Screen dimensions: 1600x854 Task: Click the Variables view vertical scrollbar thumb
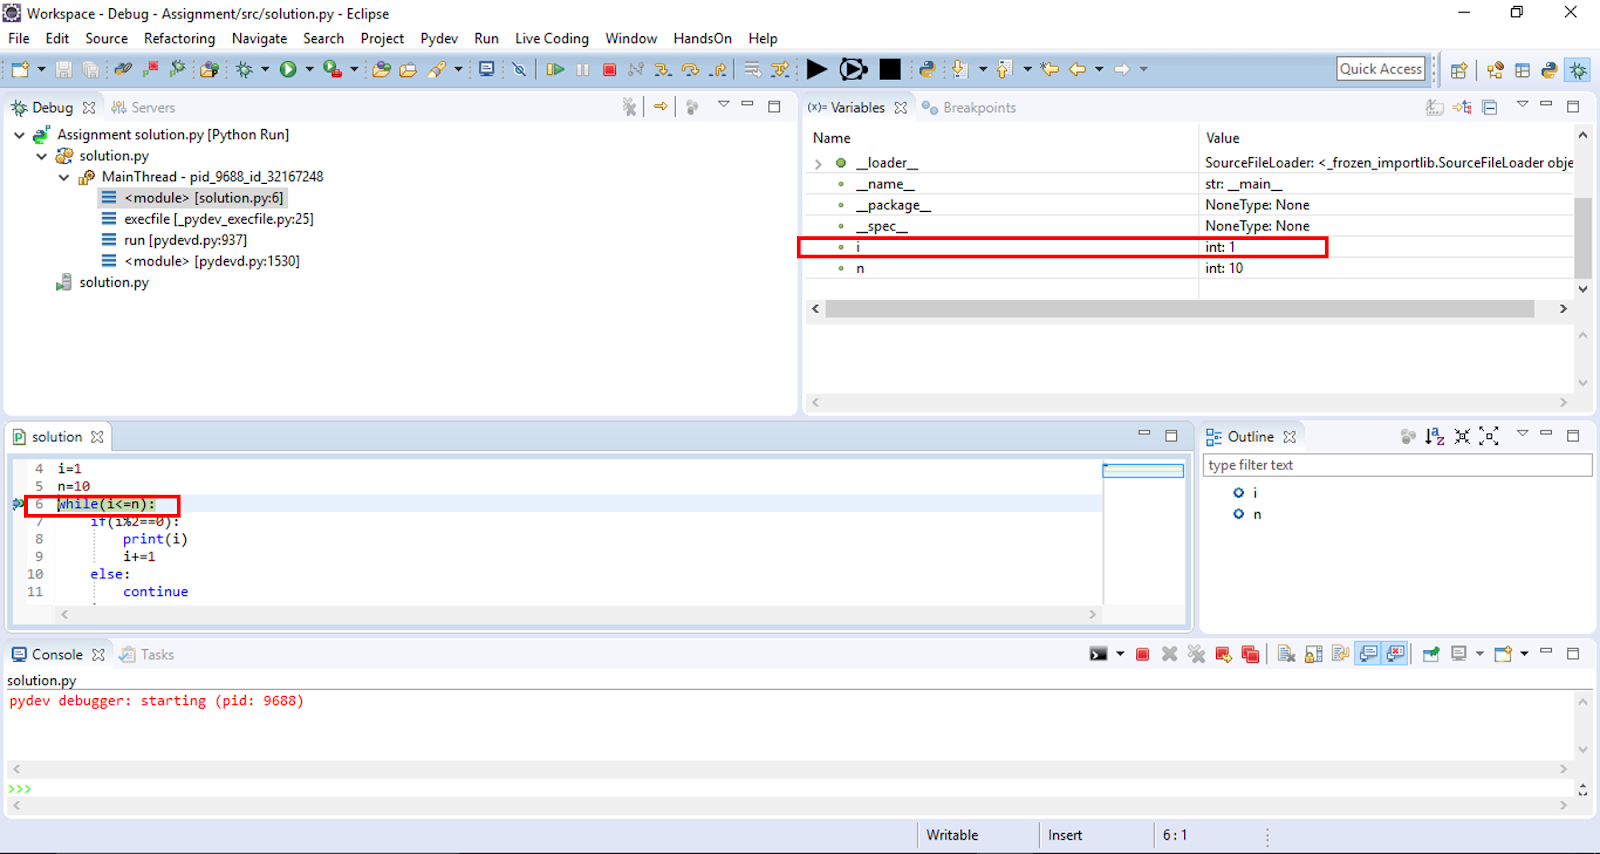tap(1583, 238)
